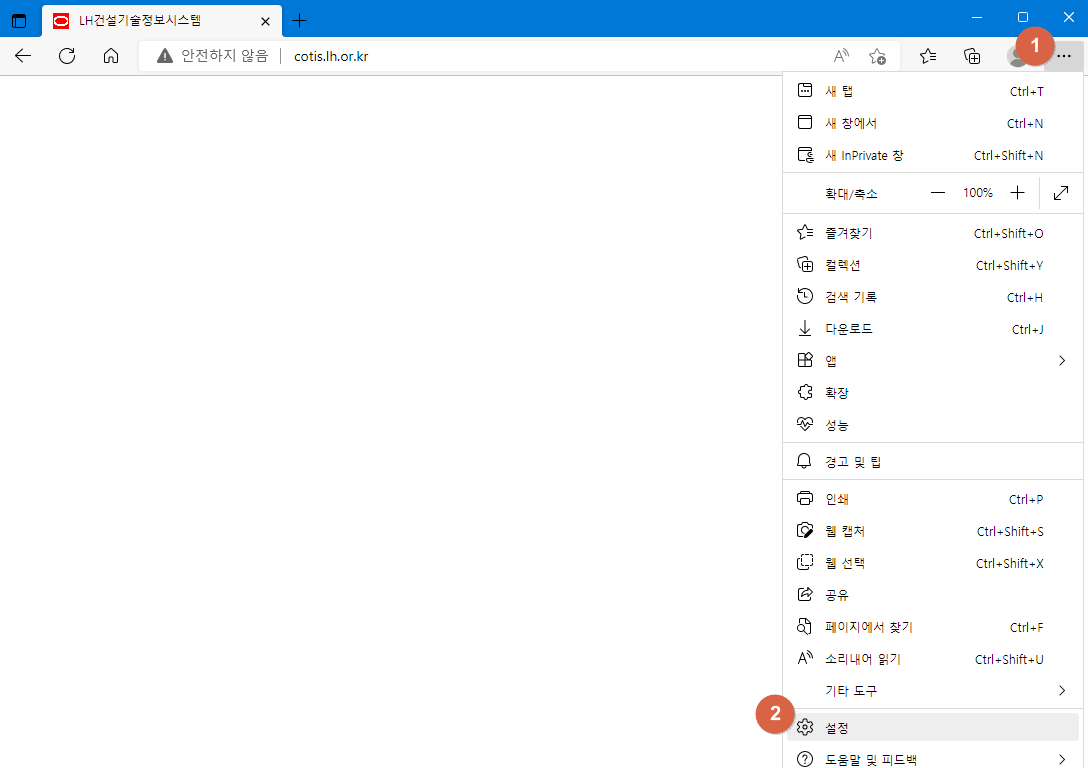
Task: Expand the 기타 도구 submenu
Action: [933, 691]
